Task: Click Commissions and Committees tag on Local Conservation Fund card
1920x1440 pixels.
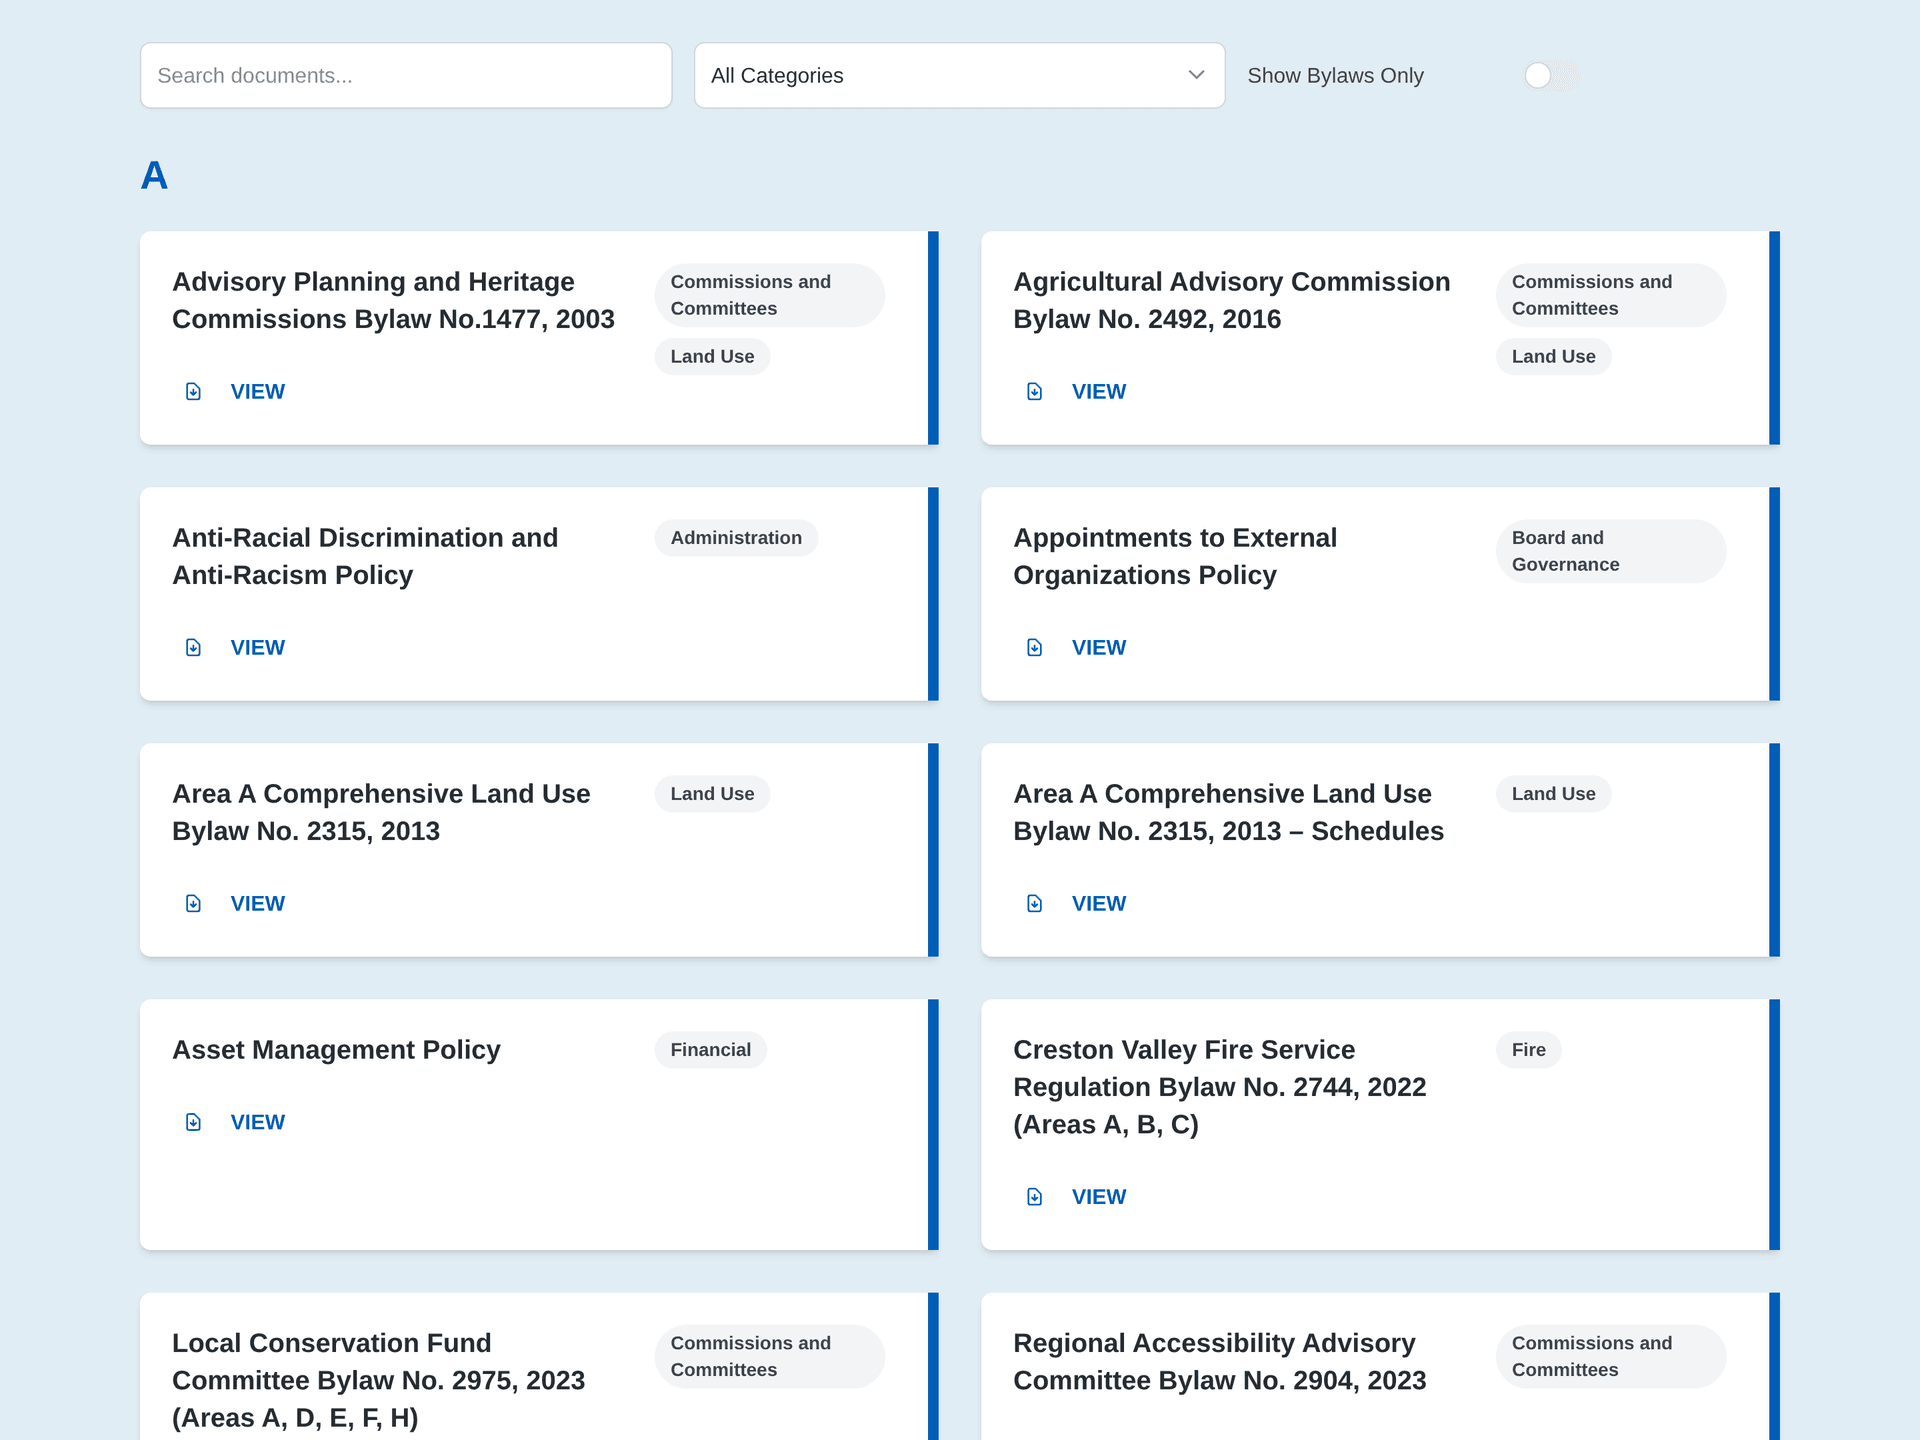Action: click(769, 1356)
